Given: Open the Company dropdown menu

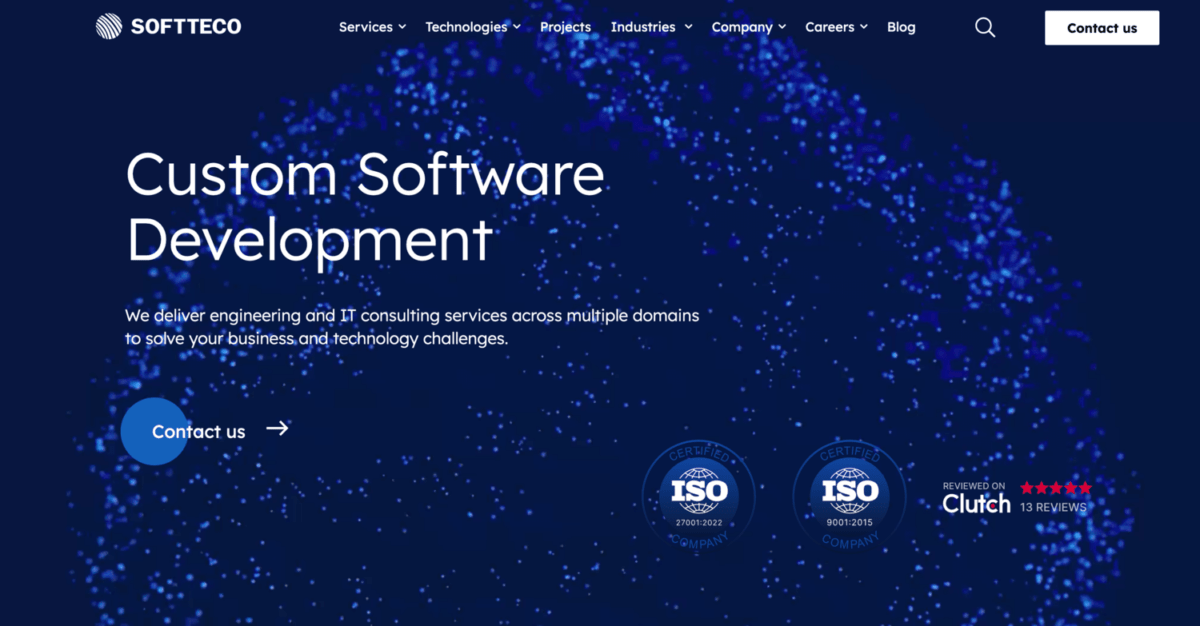Looking at the screenshot, I should point(742,27).
